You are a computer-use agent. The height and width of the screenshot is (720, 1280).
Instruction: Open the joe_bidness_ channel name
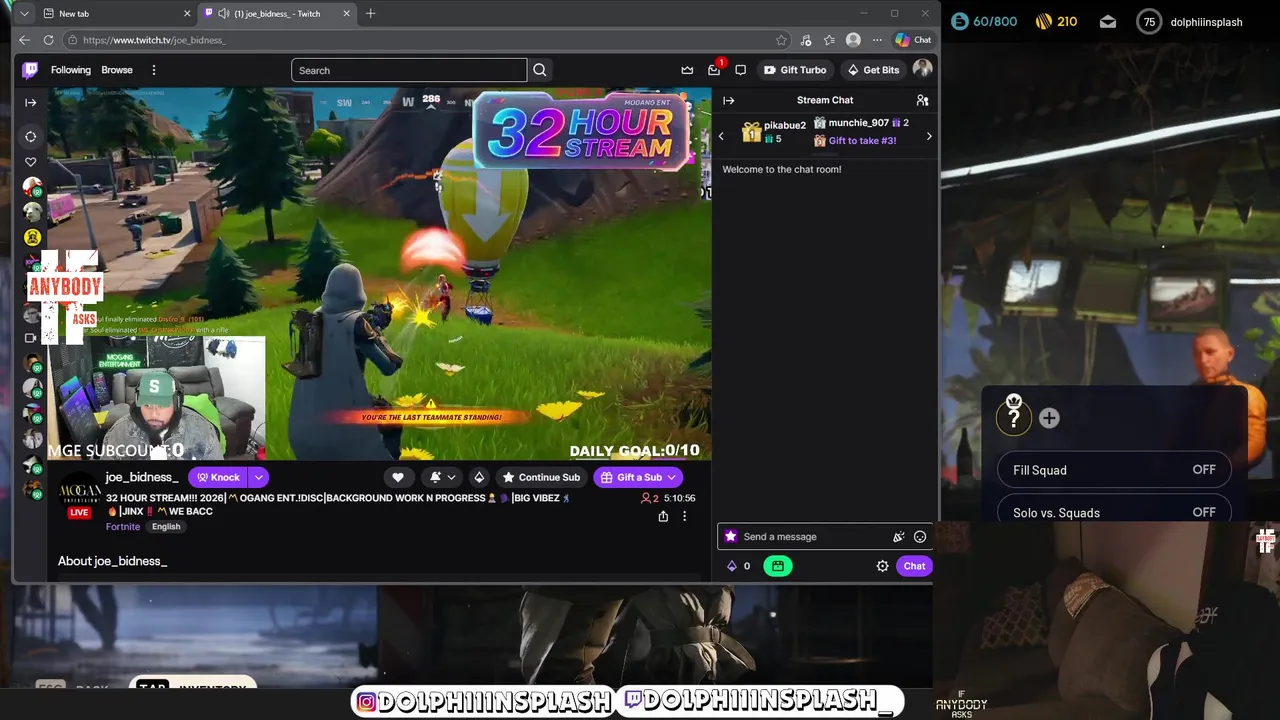click(142, 477)
